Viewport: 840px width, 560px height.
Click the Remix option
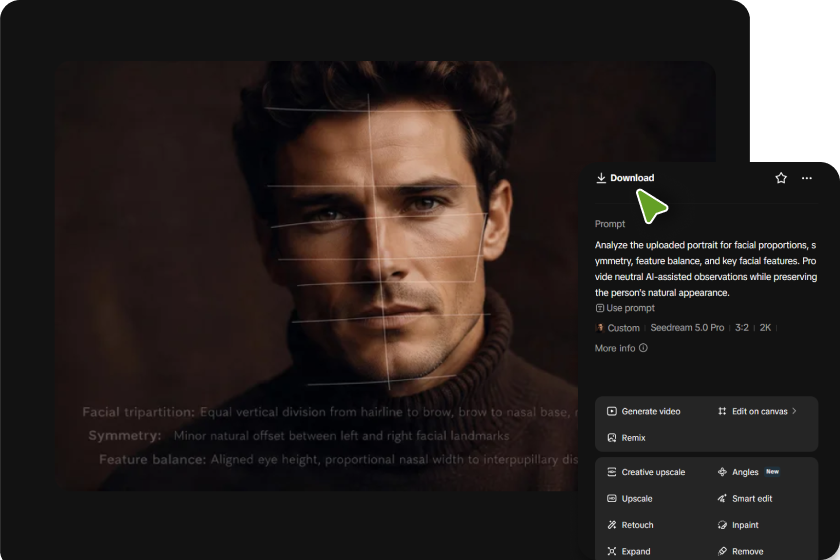point(626,438)
